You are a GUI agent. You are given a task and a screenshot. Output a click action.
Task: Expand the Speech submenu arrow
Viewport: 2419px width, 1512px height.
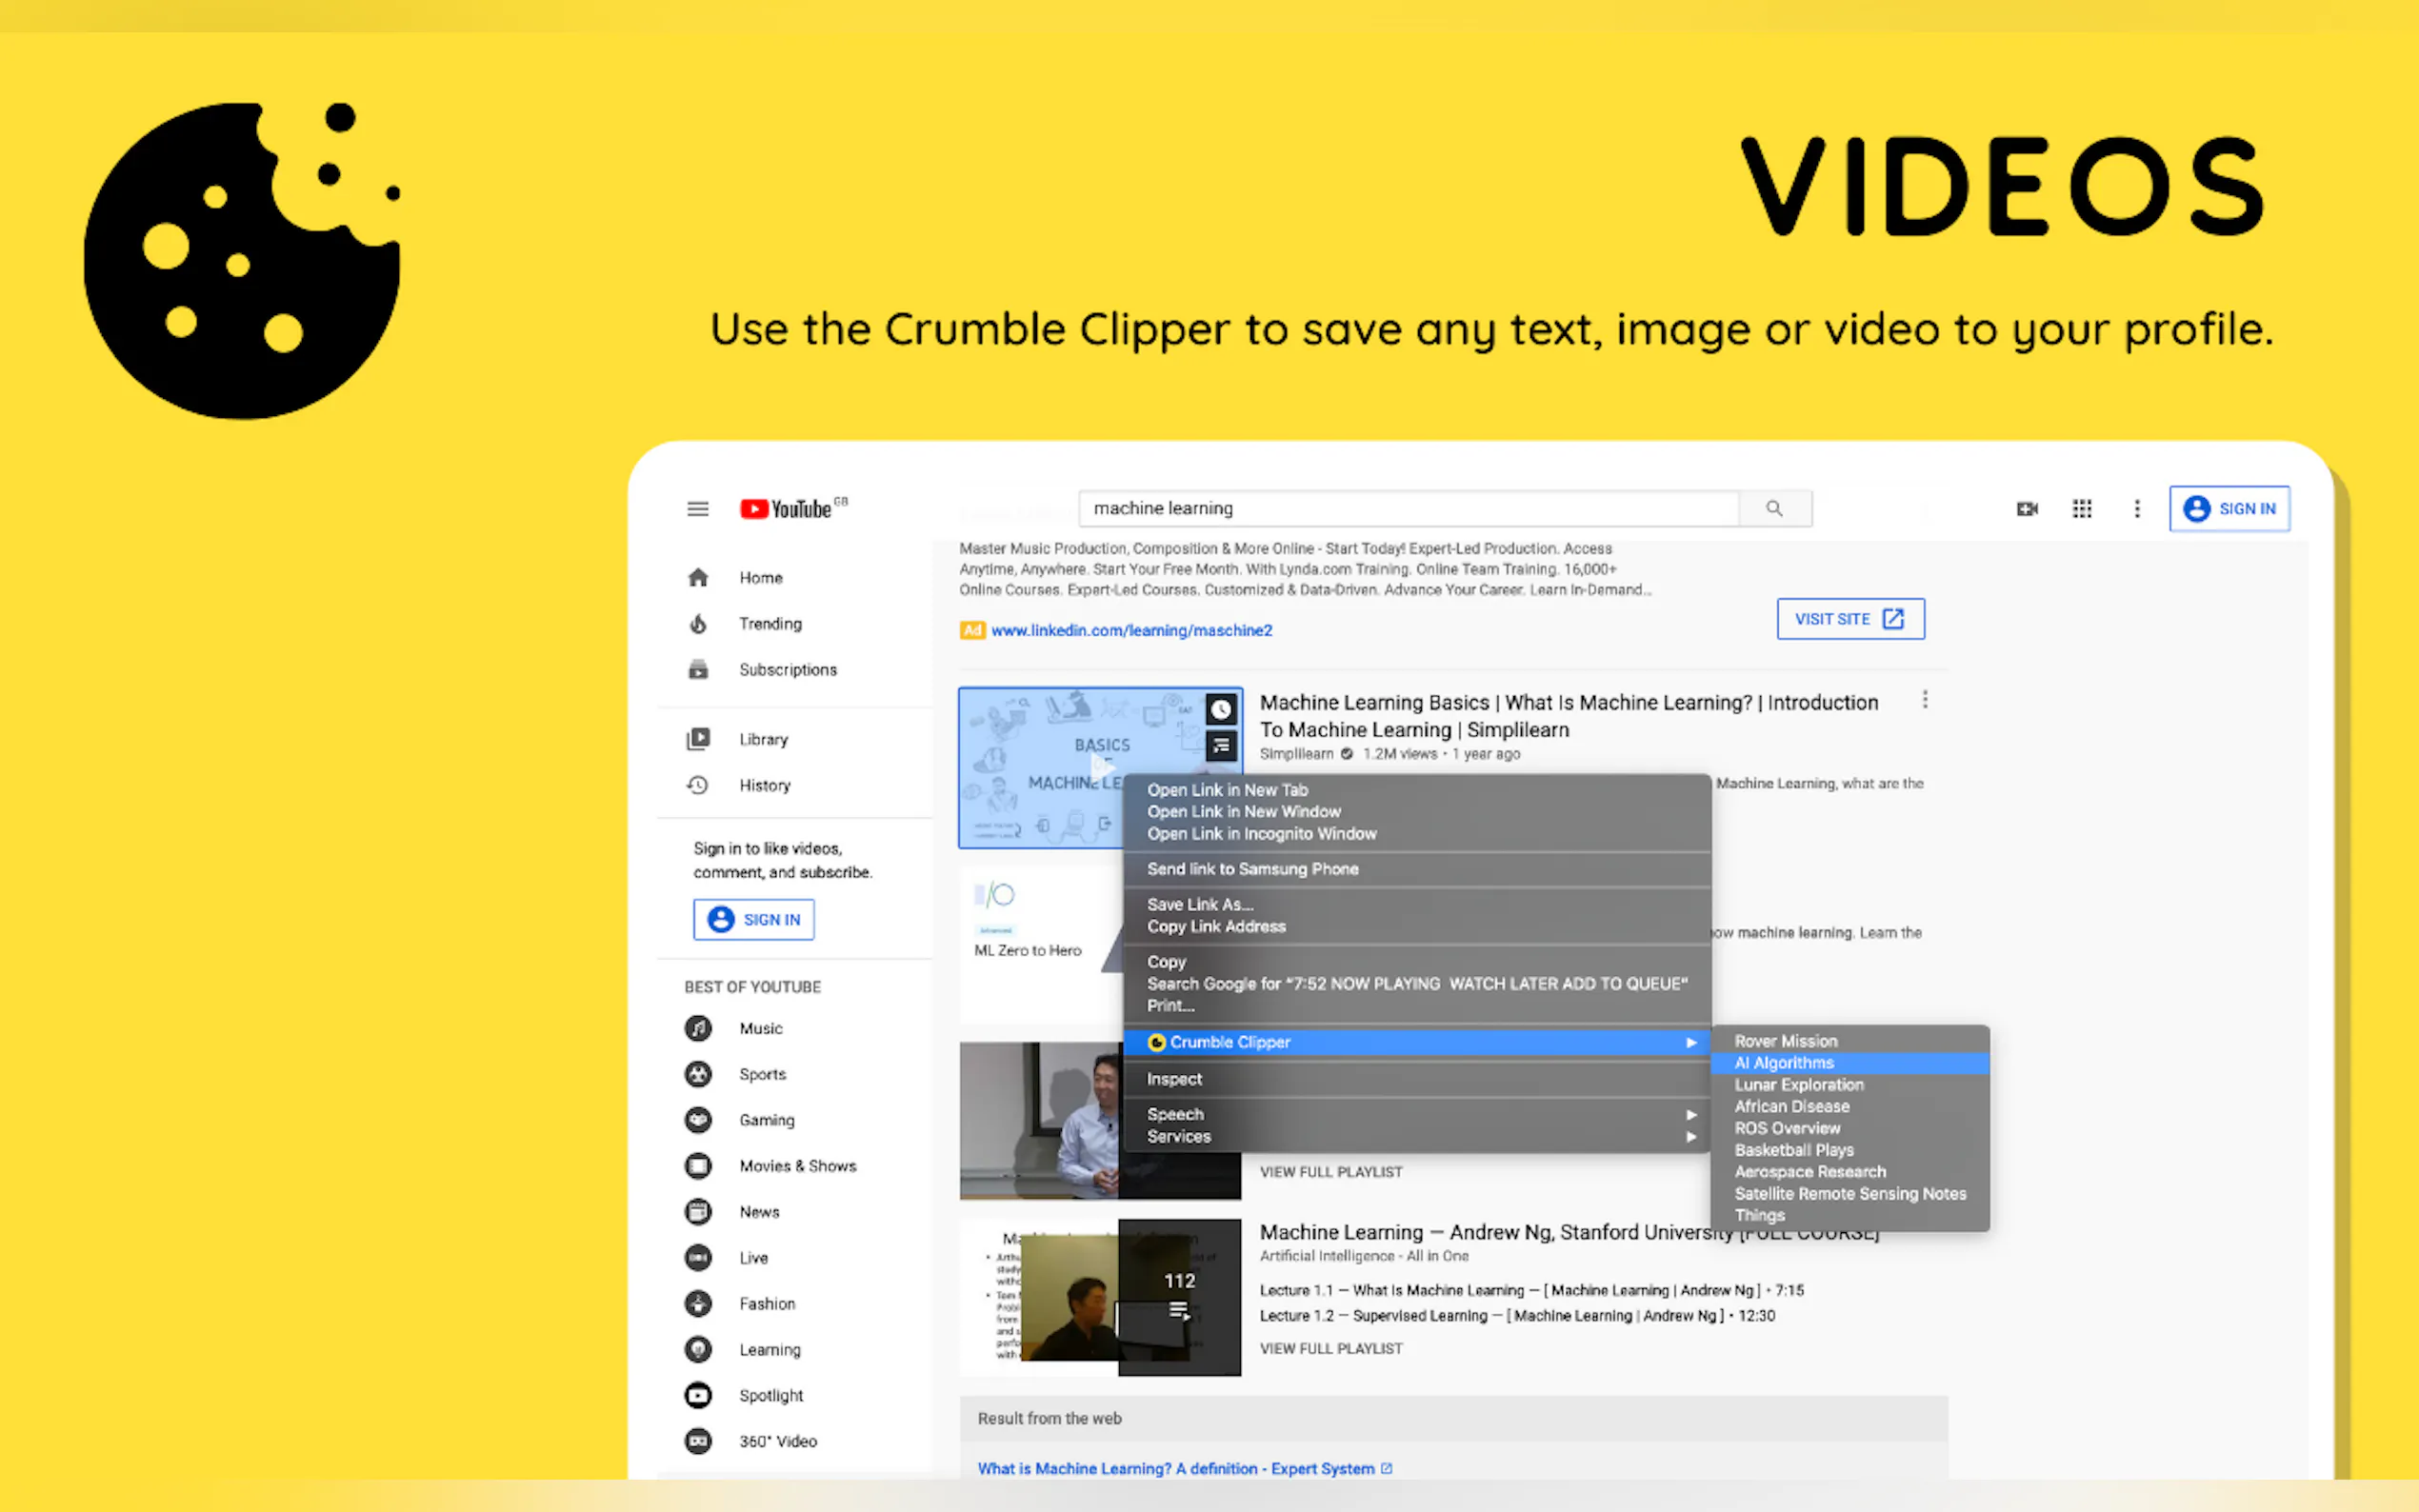pos(1691,1115)
